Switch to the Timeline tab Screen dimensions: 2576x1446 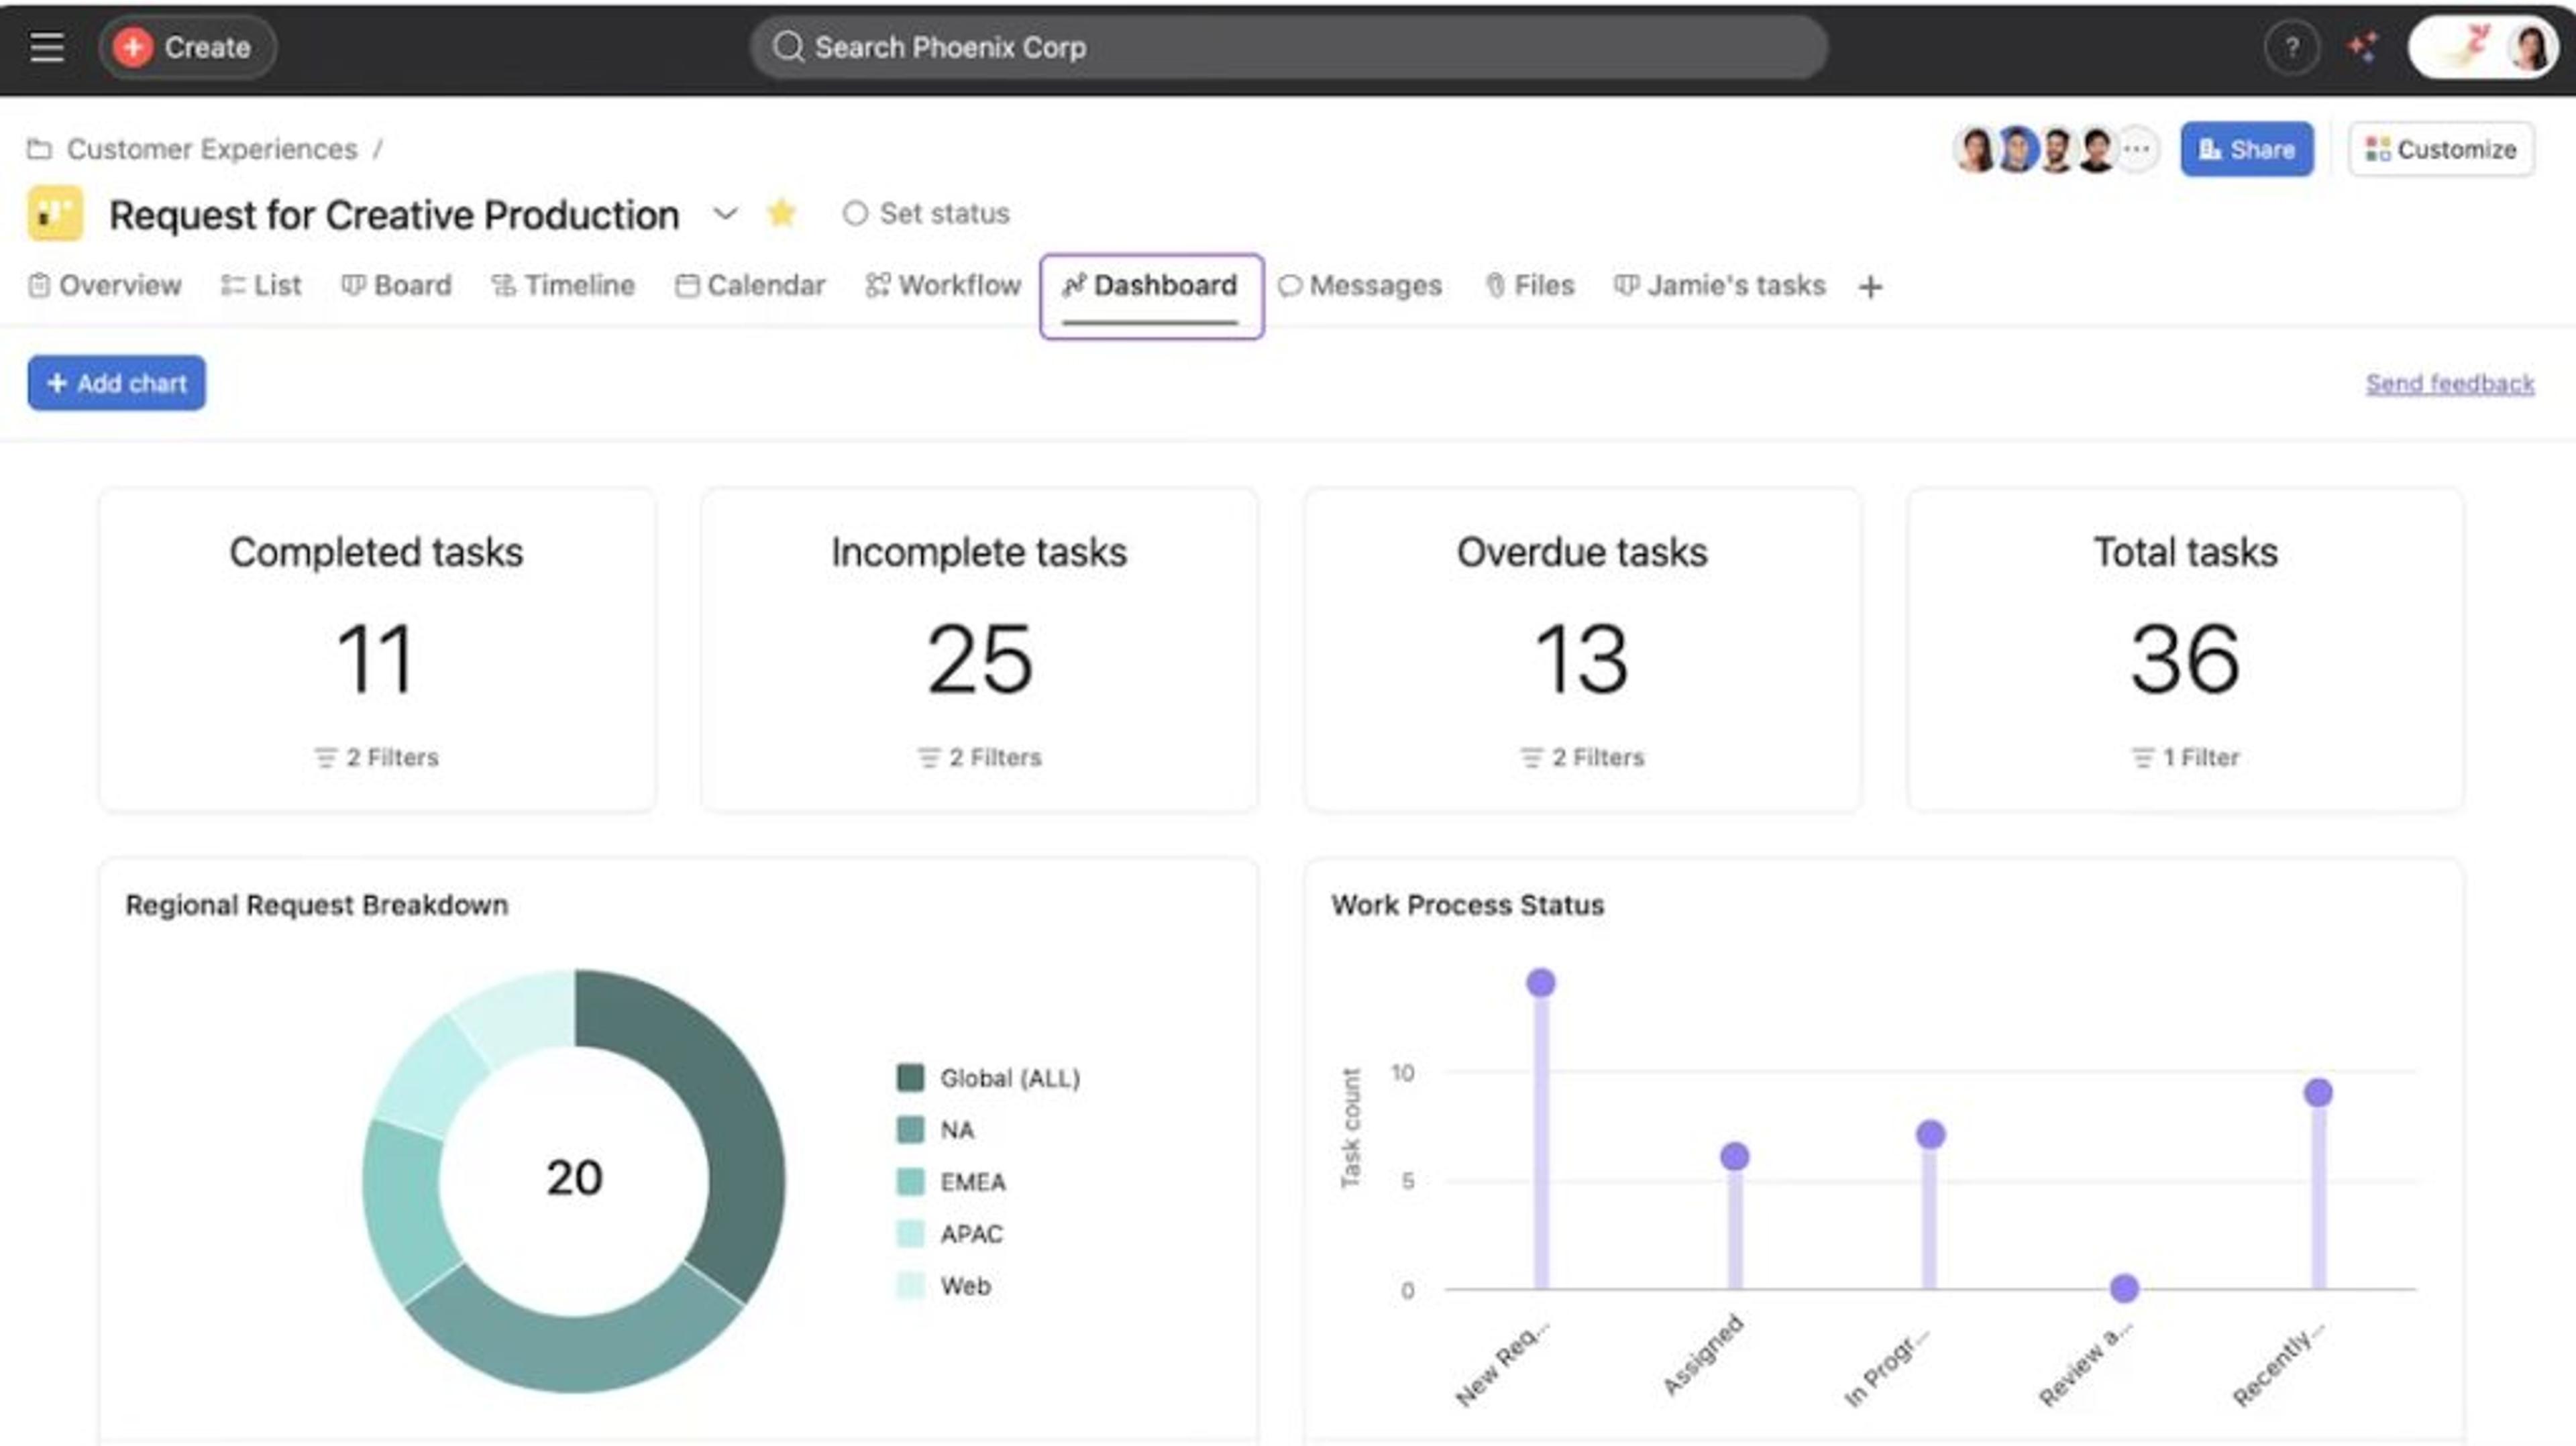(563, 286)
